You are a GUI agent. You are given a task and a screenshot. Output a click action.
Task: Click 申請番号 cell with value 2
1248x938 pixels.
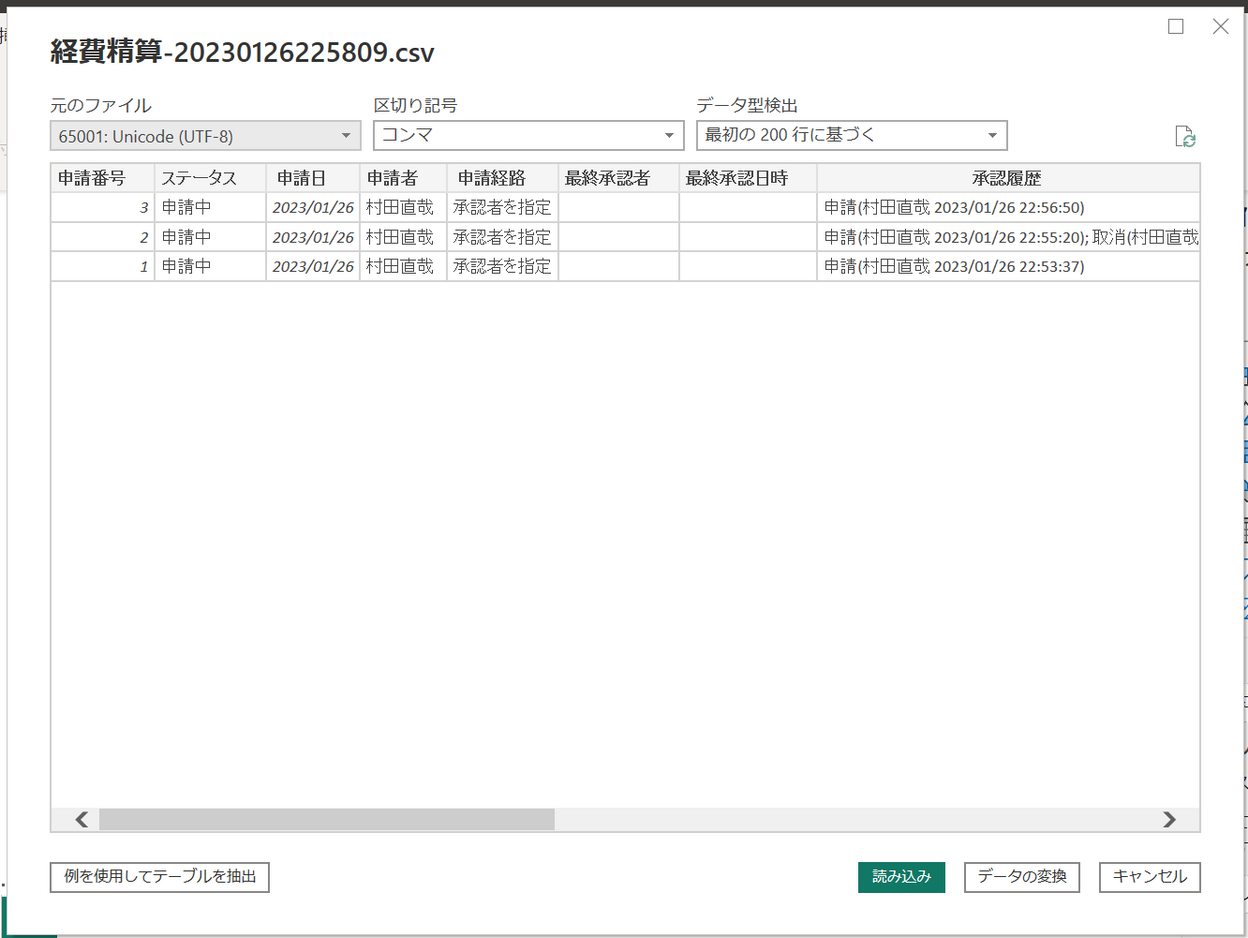point(102,237)
